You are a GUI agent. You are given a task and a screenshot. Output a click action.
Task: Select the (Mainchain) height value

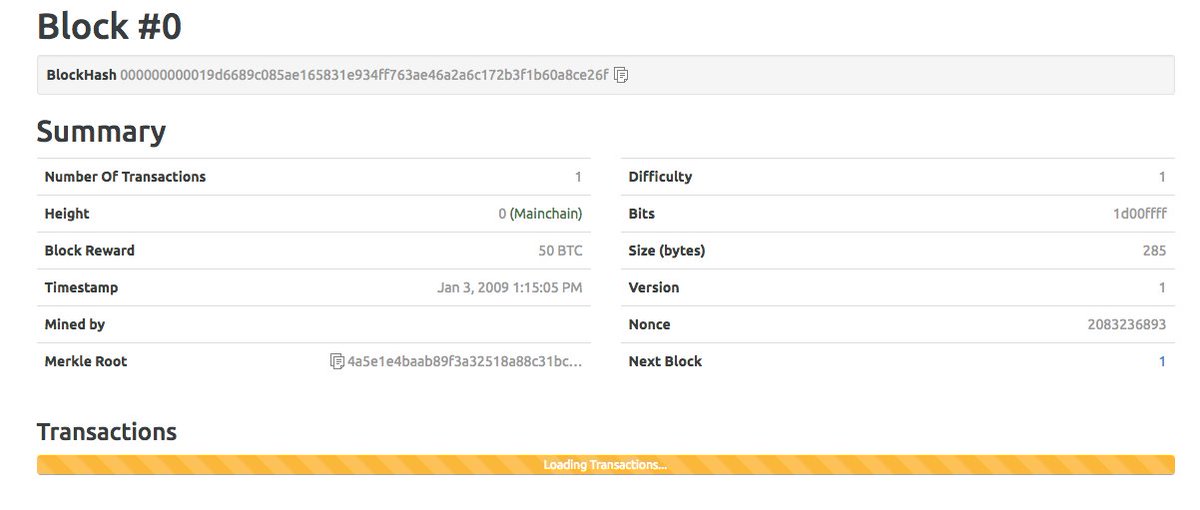[546, 214]
